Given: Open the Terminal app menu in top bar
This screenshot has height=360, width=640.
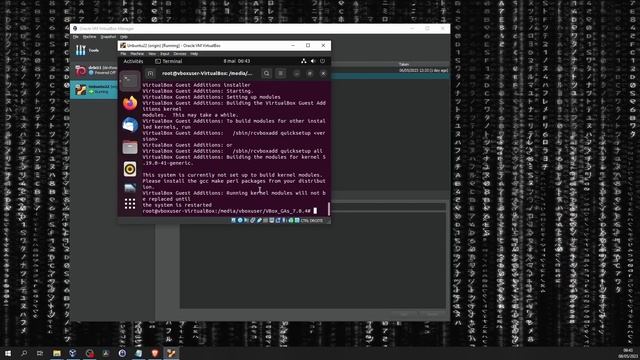Looking at the screenshot, I should 169,61.
